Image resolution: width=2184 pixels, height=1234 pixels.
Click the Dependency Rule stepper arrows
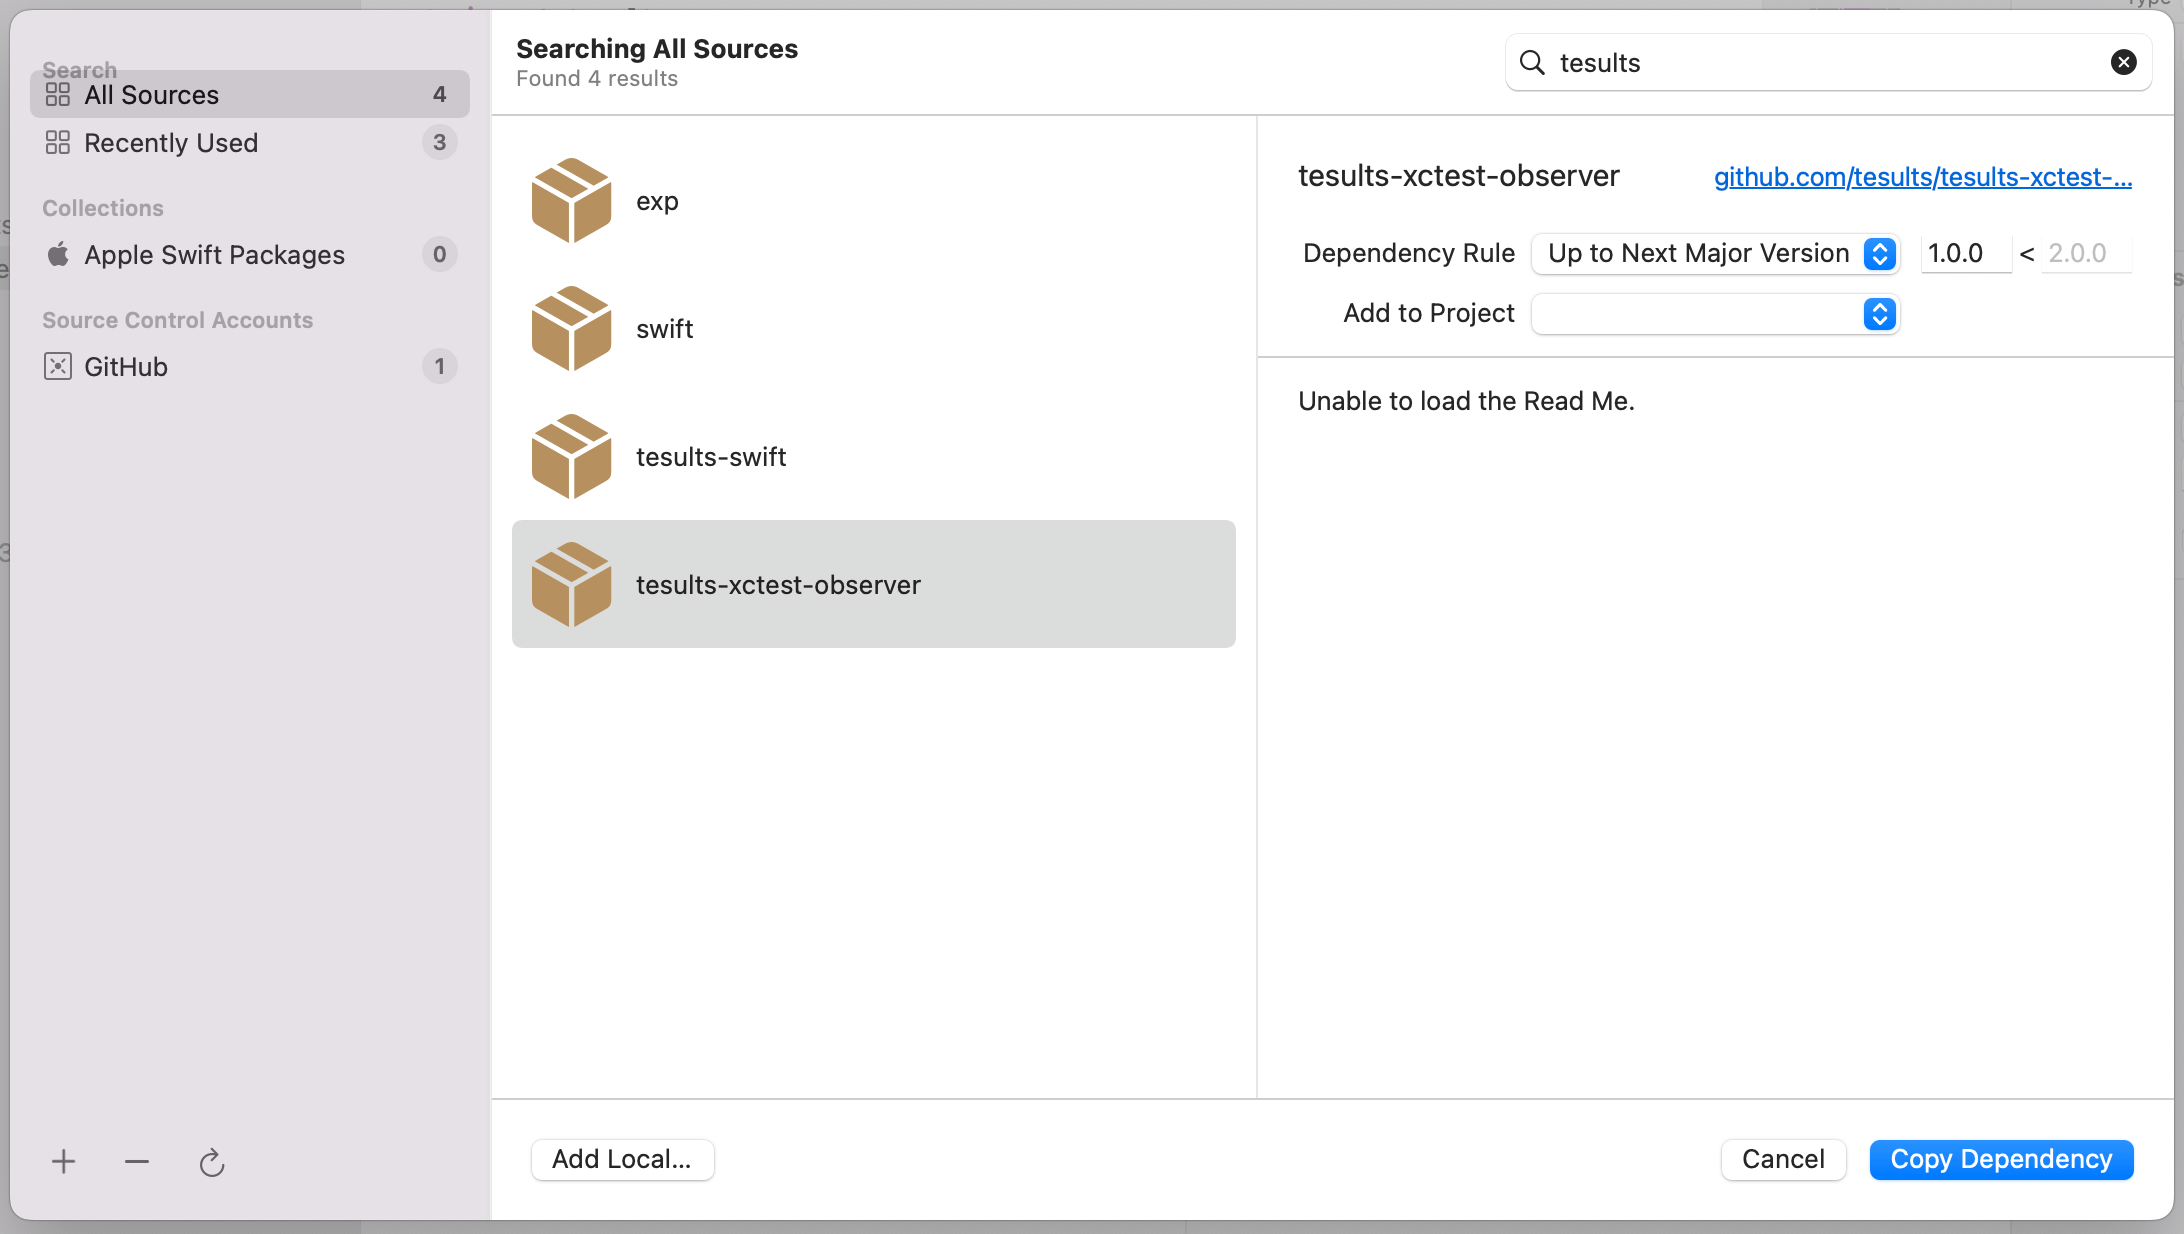tap(1880, 253)
